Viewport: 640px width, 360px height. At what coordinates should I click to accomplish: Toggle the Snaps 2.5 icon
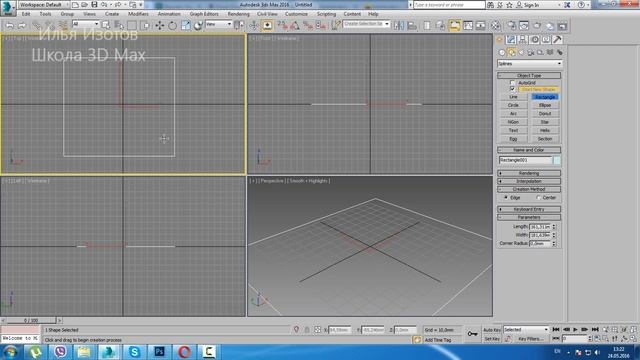282,25
